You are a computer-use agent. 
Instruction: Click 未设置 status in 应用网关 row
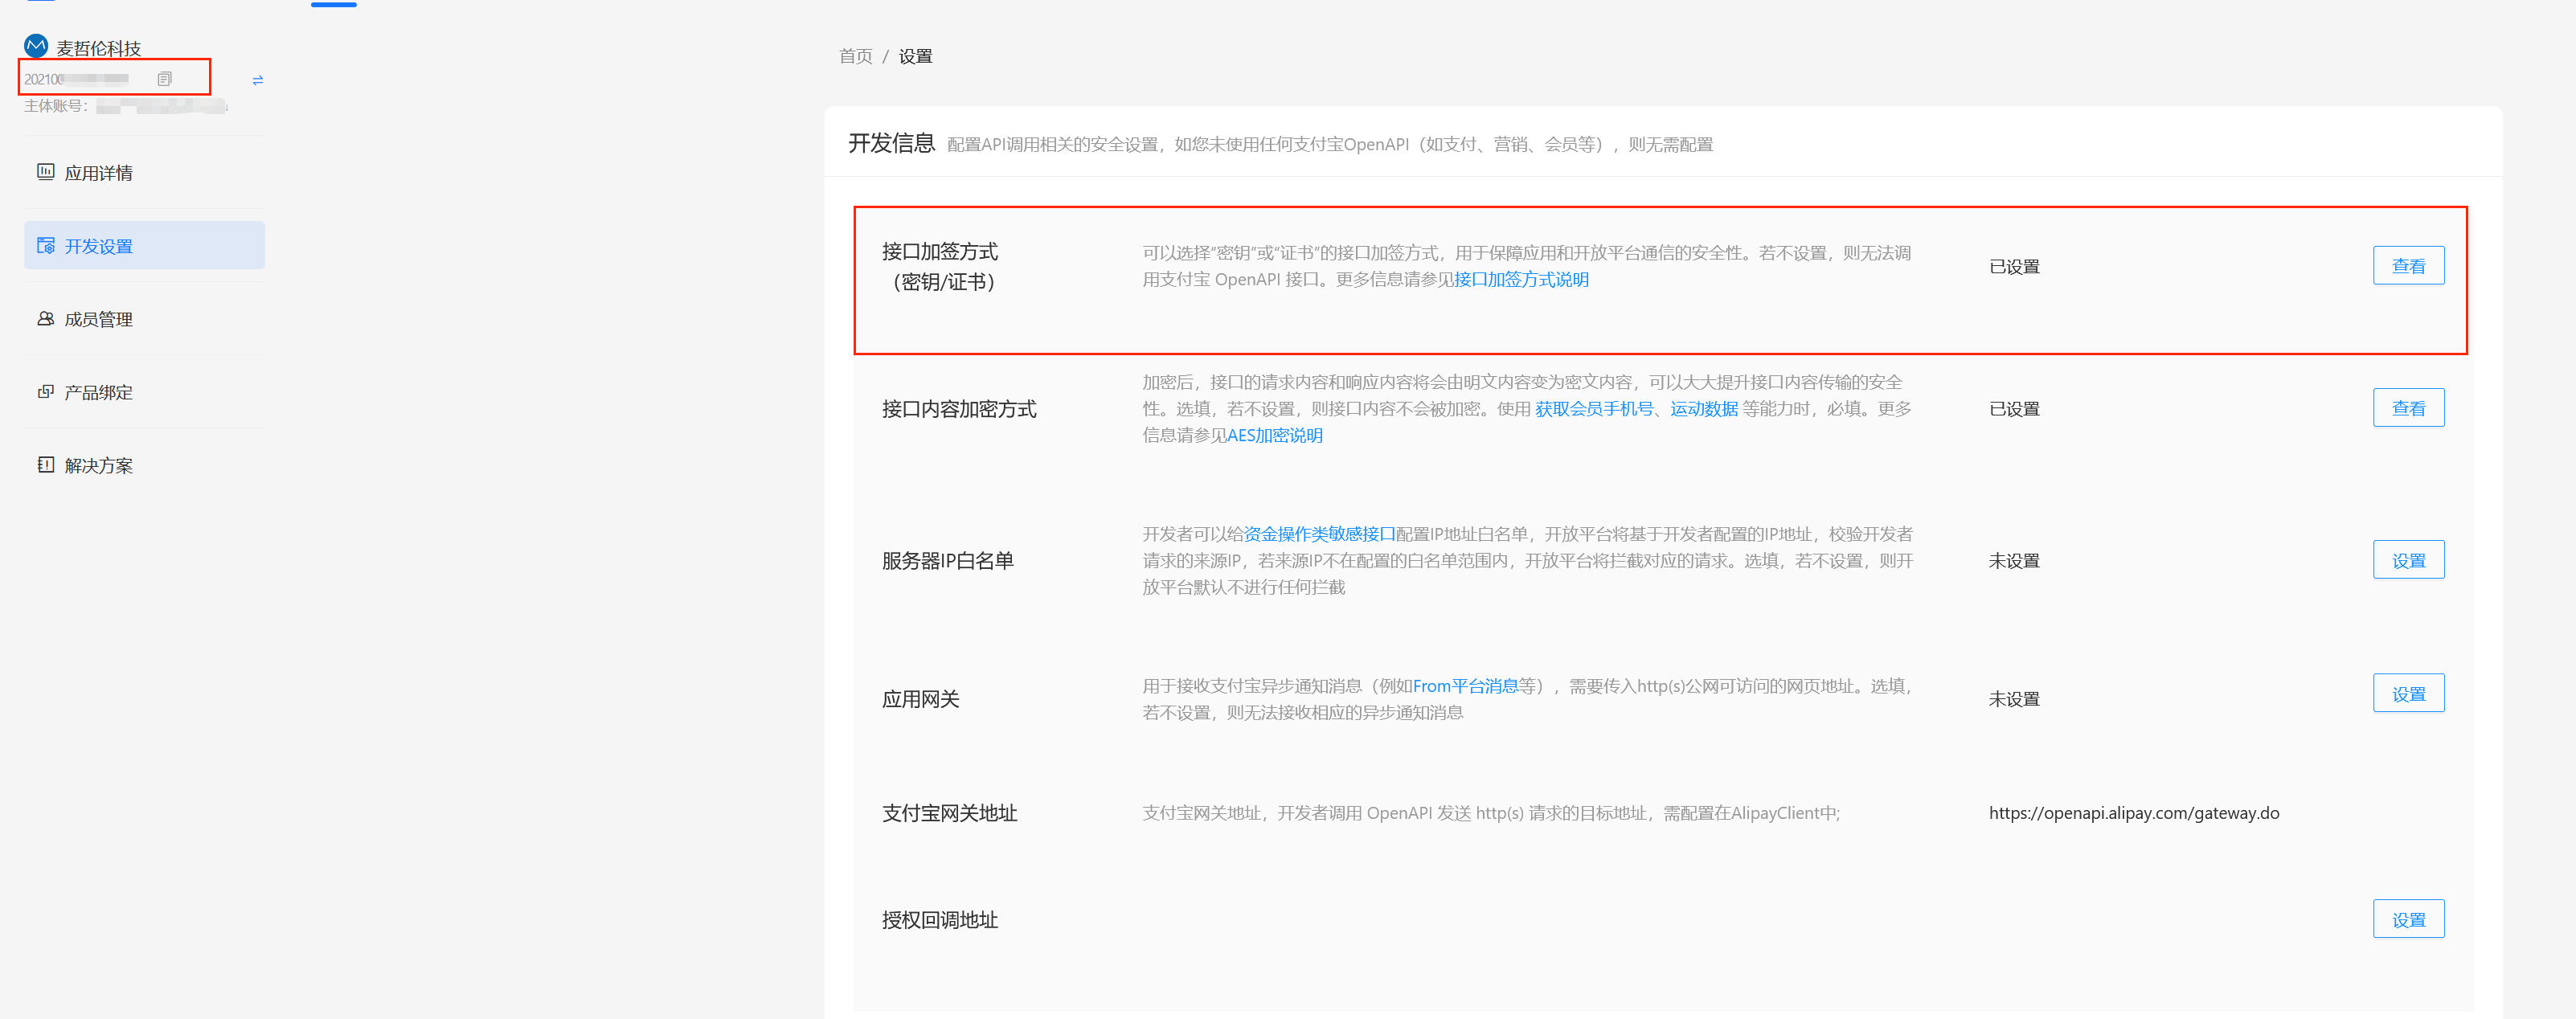pos(2014,698)
